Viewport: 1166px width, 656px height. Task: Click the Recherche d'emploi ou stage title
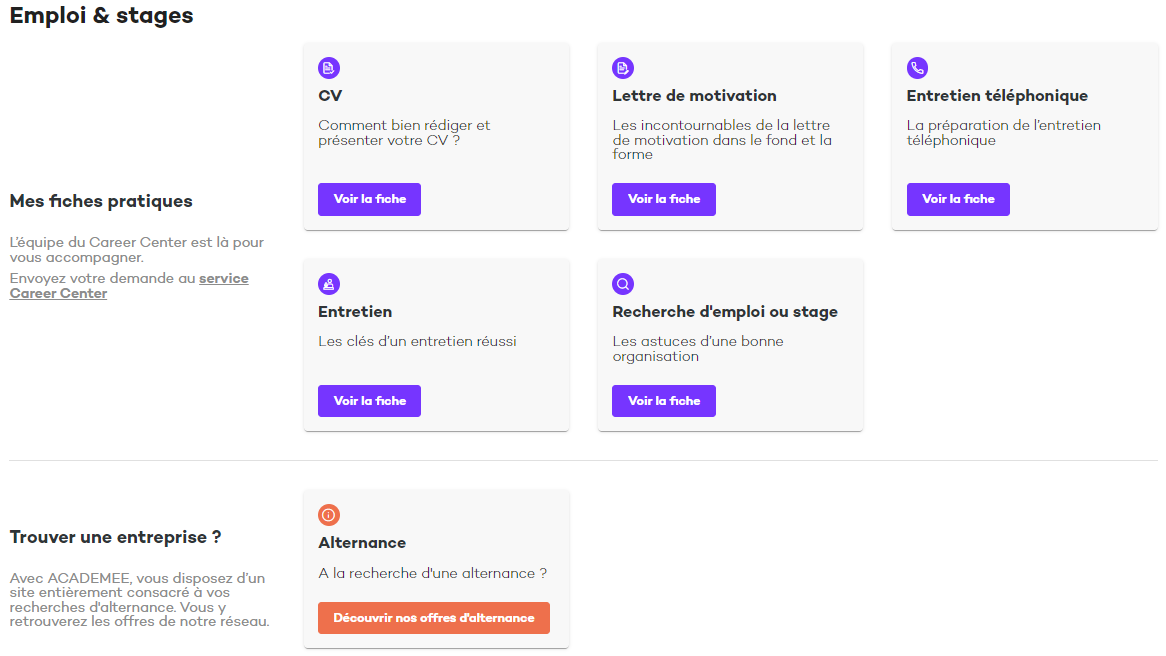[x=724, y=312]
